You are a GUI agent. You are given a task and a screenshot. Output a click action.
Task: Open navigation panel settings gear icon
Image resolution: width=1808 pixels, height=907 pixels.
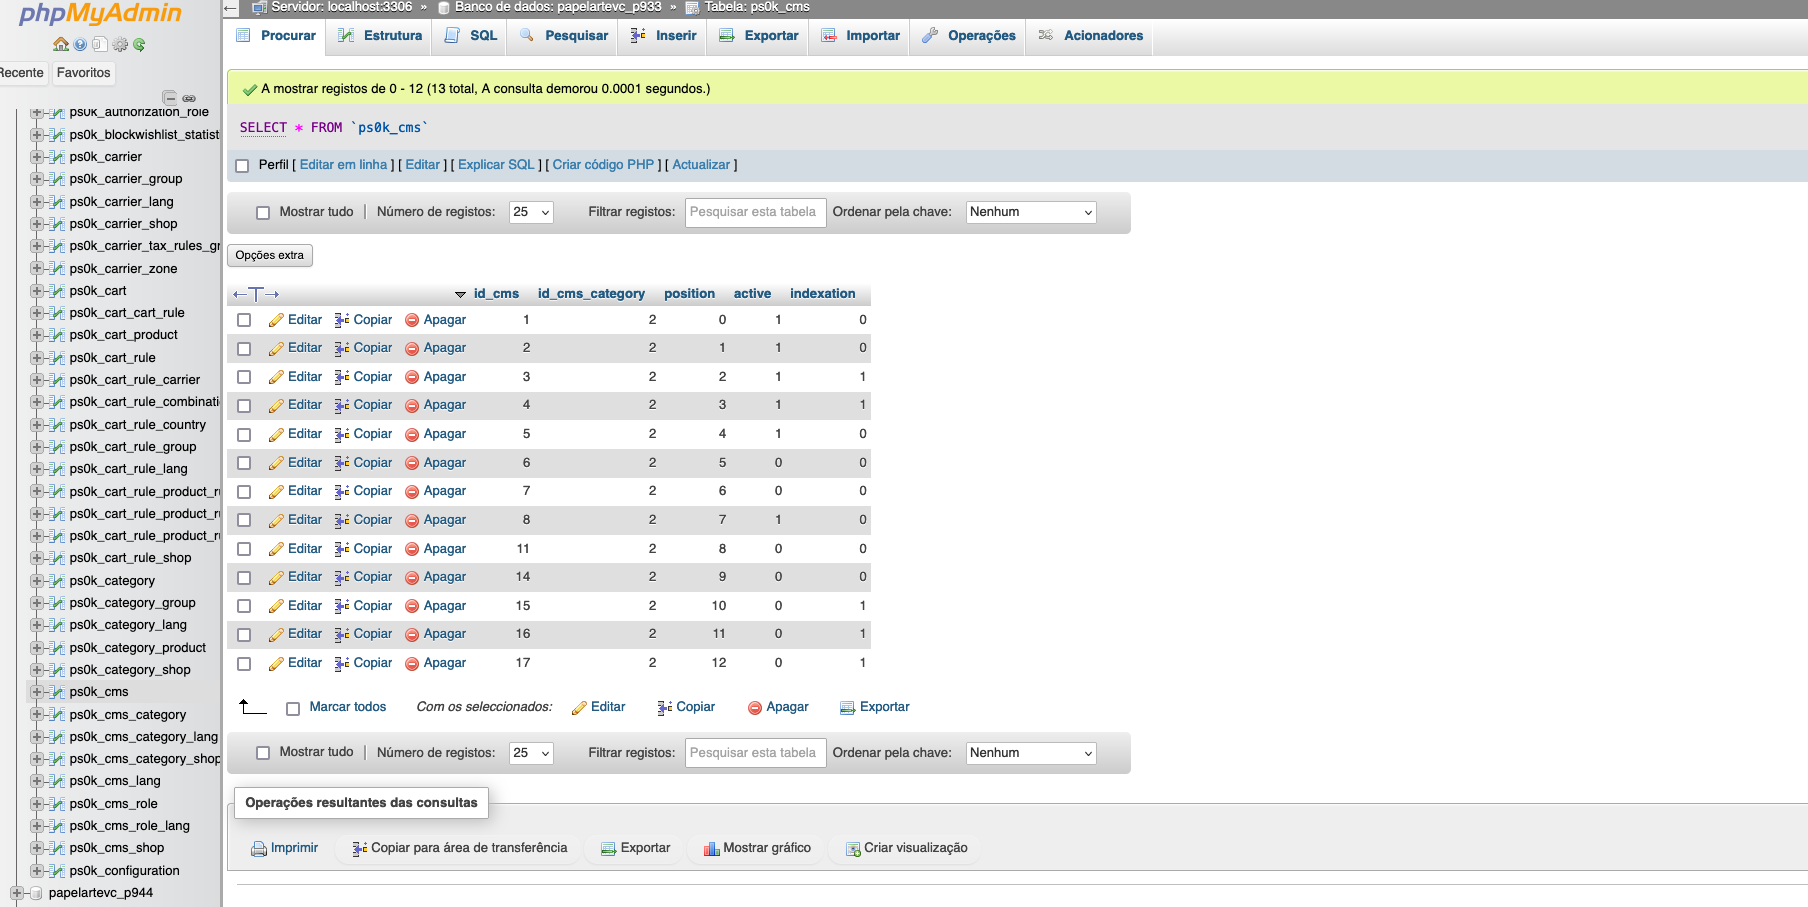tap(121, 44)
